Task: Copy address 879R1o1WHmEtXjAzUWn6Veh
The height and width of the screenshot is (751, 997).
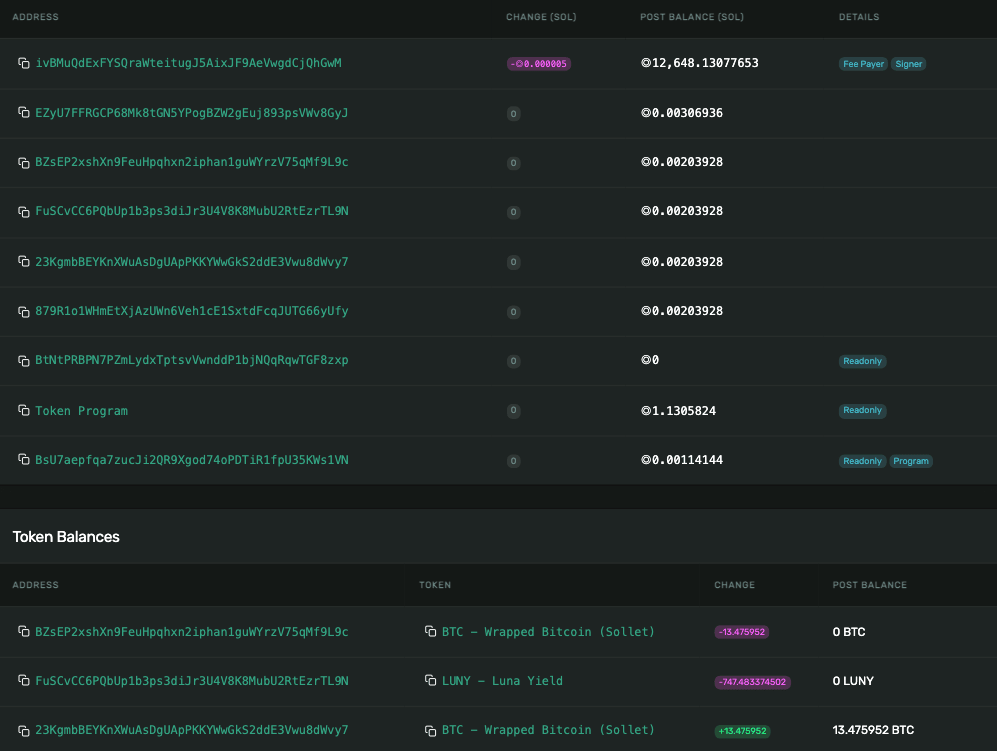Action: 24,311
